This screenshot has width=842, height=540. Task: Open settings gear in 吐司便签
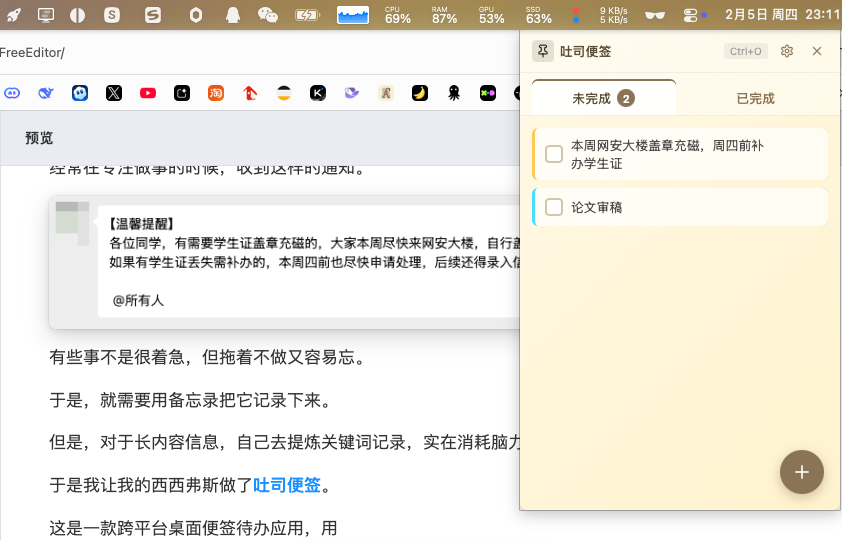pyautogui.click(x=787, y=51)
